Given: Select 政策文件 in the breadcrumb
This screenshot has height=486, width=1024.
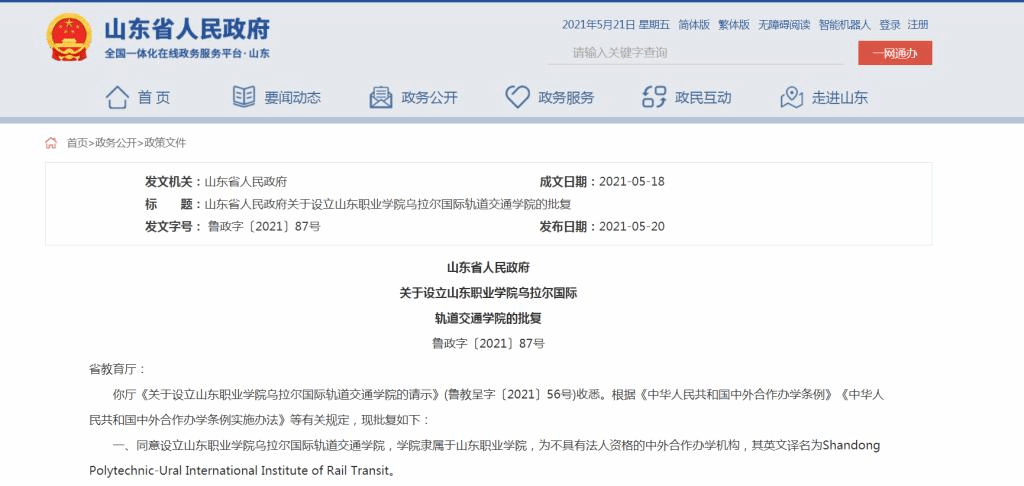Looking at the screenshot, I should [x=165, y=143].
